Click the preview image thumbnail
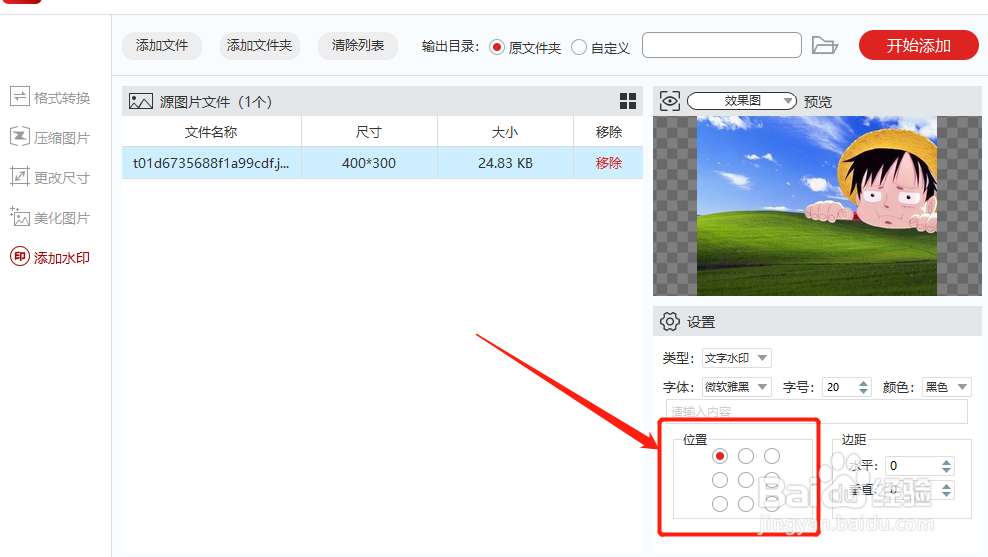 coord(817,205)
